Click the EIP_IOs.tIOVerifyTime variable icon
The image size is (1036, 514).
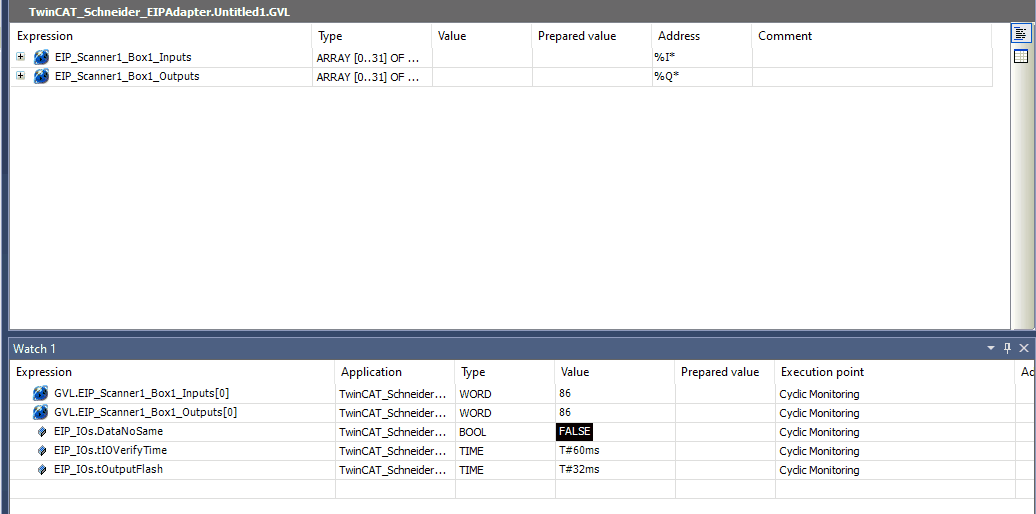coord(42,451)
